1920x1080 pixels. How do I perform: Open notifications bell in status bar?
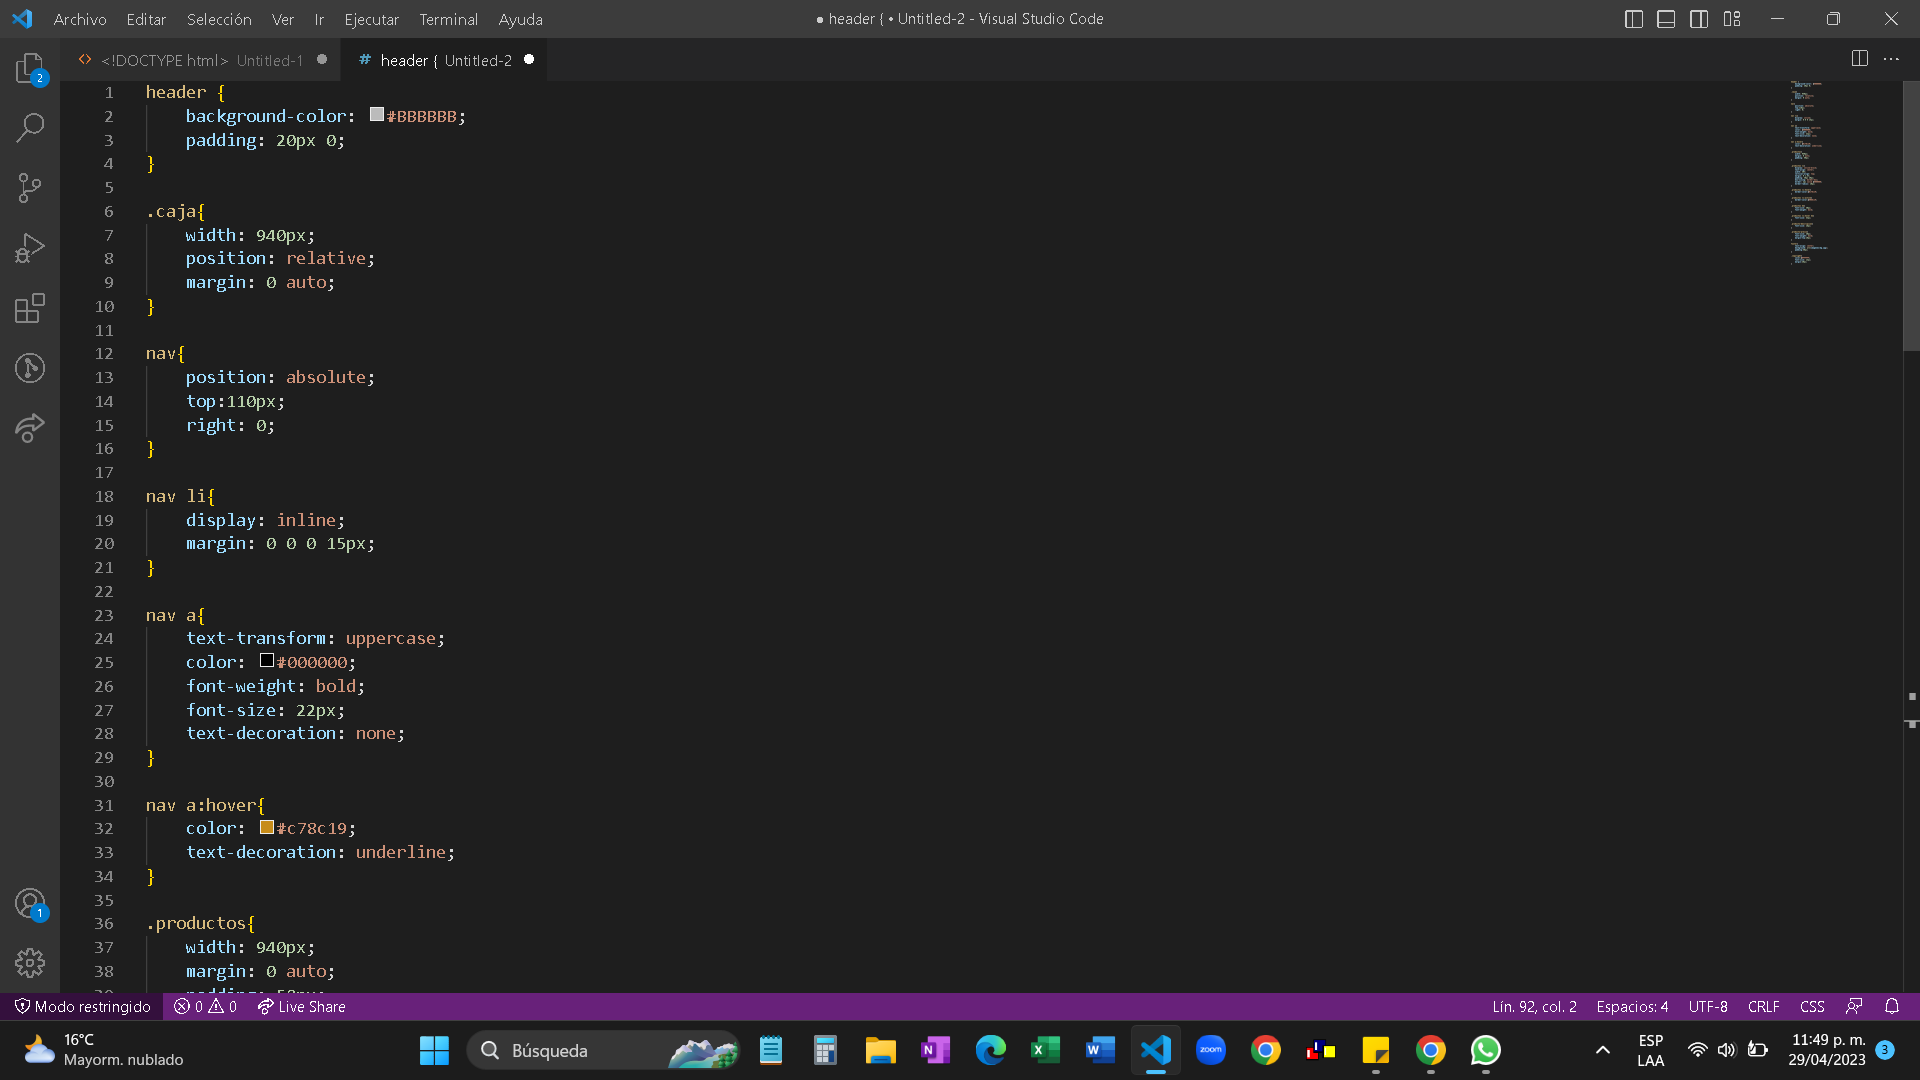(1892, 1006)
